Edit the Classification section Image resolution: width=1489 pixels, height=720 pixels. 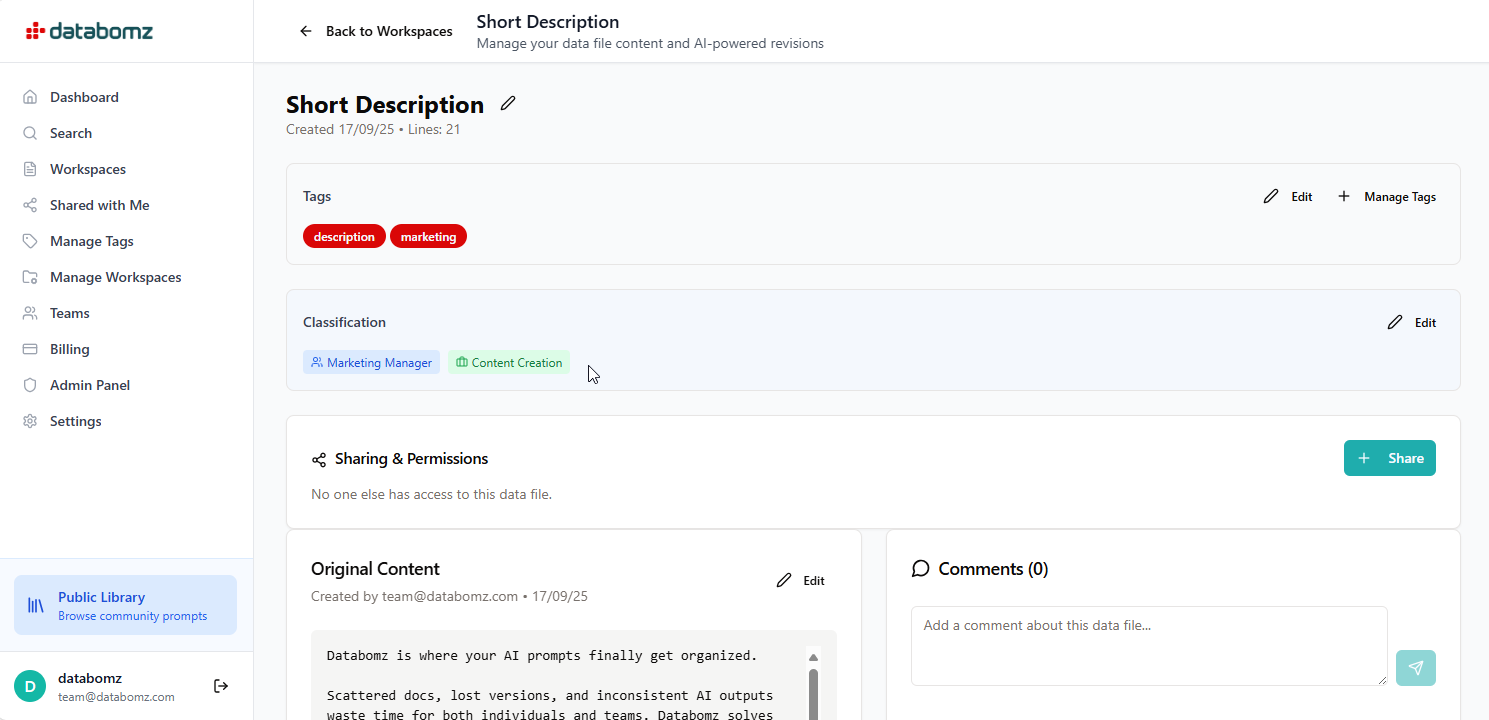click(x=1412, y=323)
